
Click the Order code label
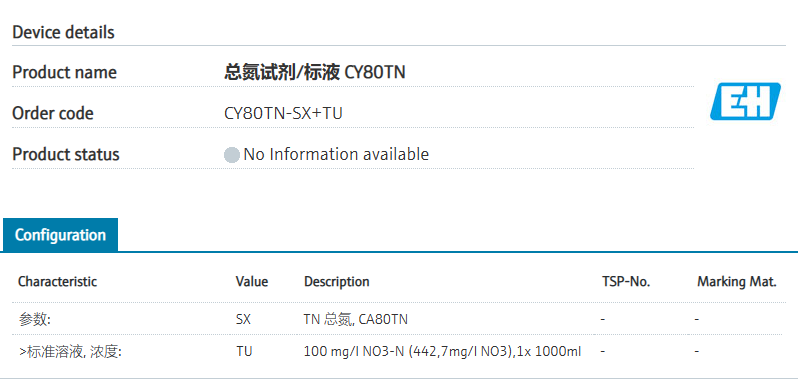point(53,113)
